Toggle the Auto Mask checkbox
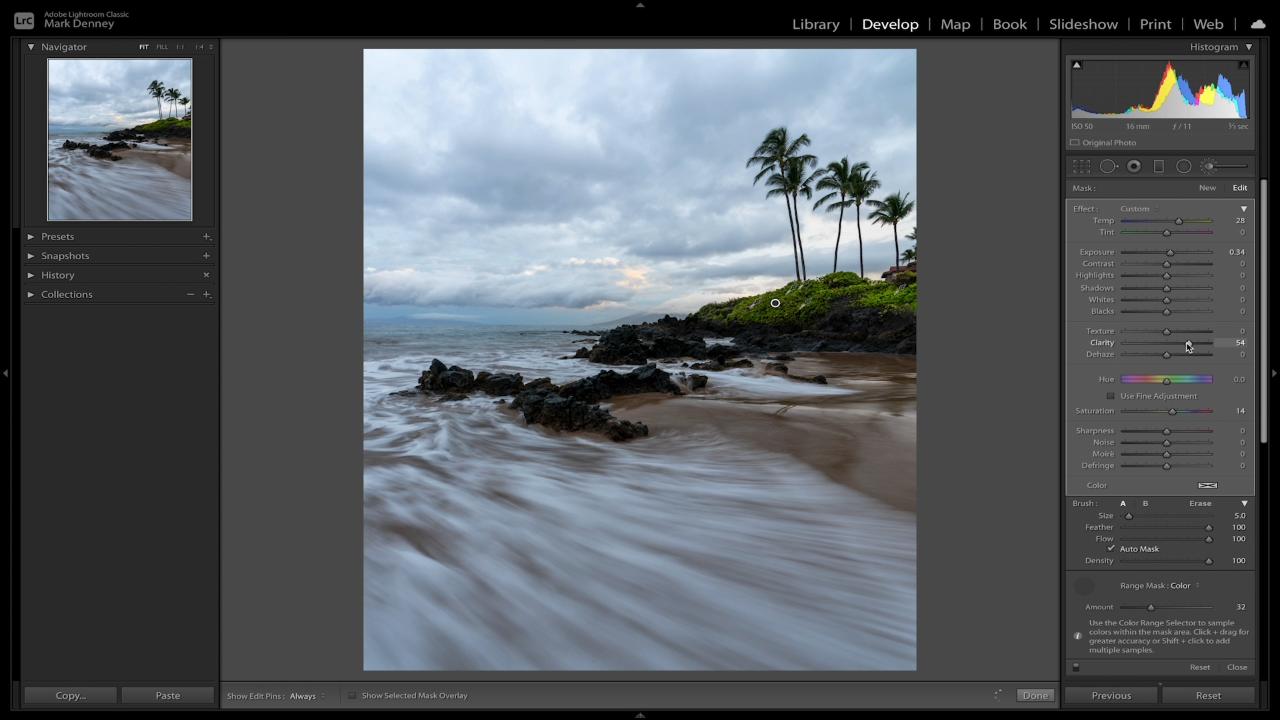The width and height of the screenshot is (1280, 720). tap(1111, 549)
